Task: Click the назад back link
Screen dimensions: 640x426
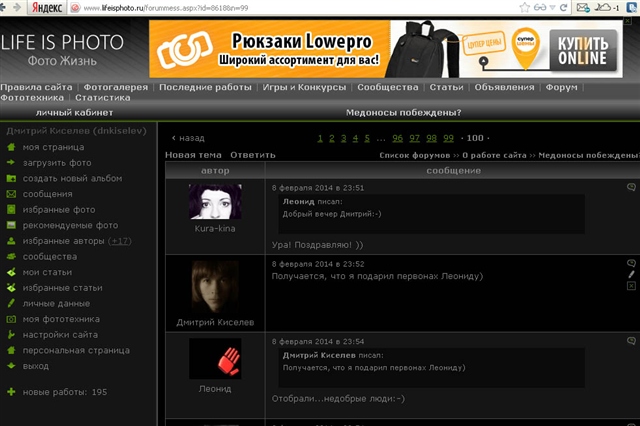Action: (188, 138)
